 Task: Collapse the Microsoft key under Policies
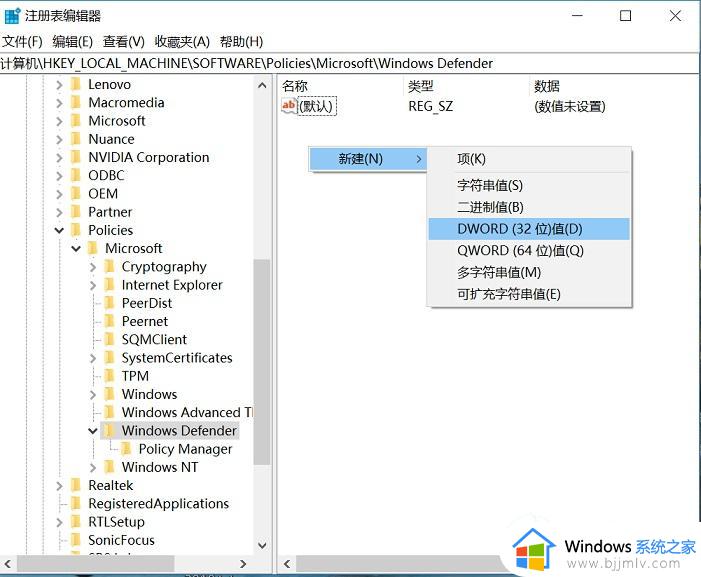point(76,248)
